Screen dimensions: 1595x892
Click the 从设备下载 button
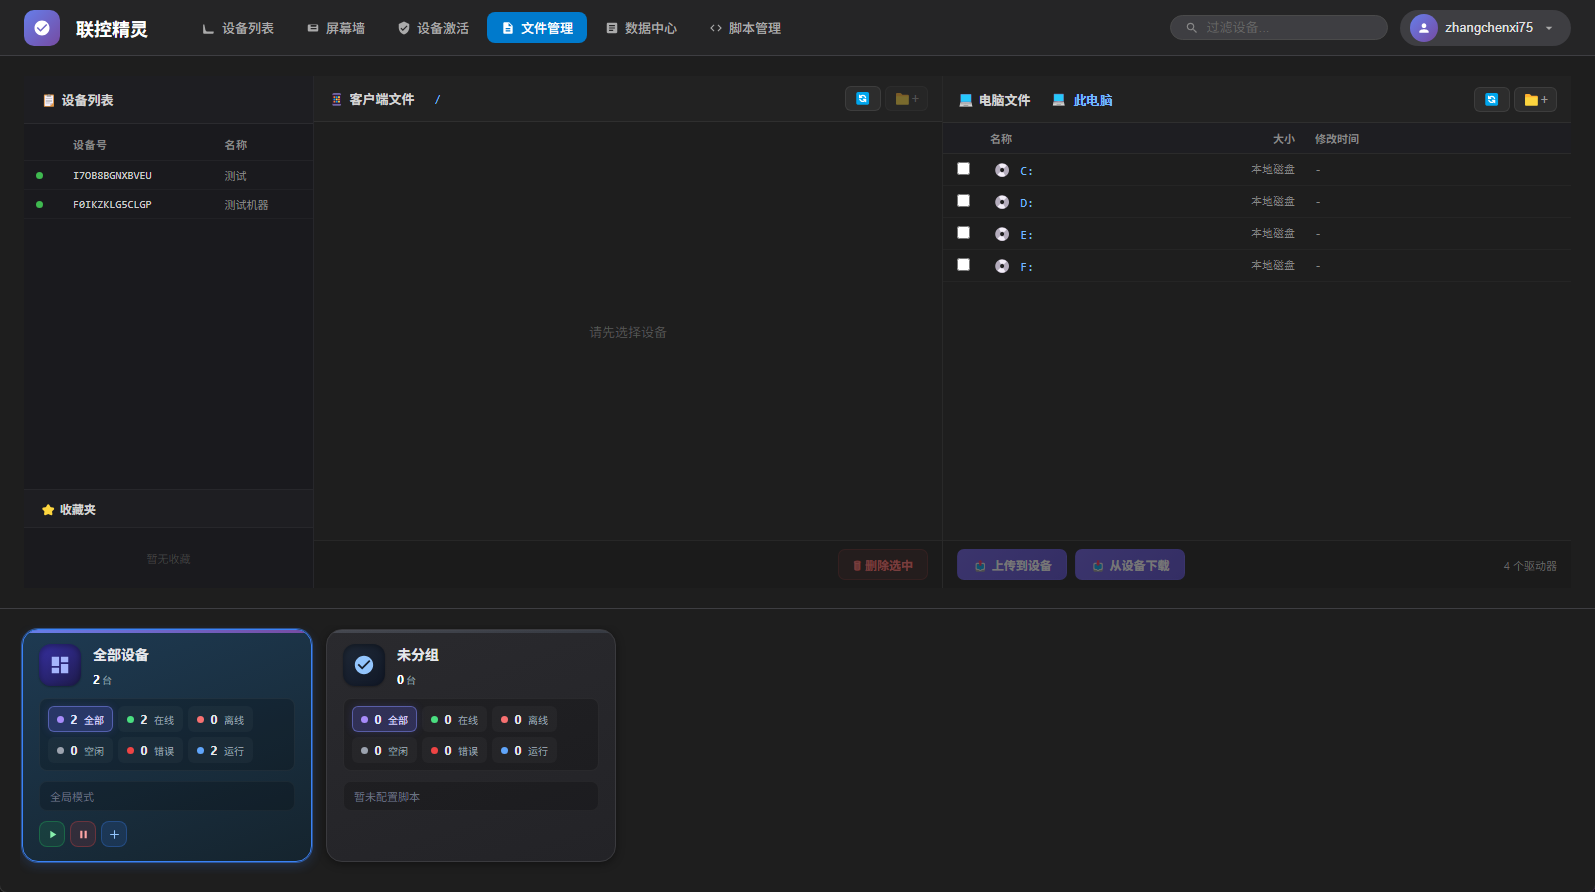tap(1130, 565)
